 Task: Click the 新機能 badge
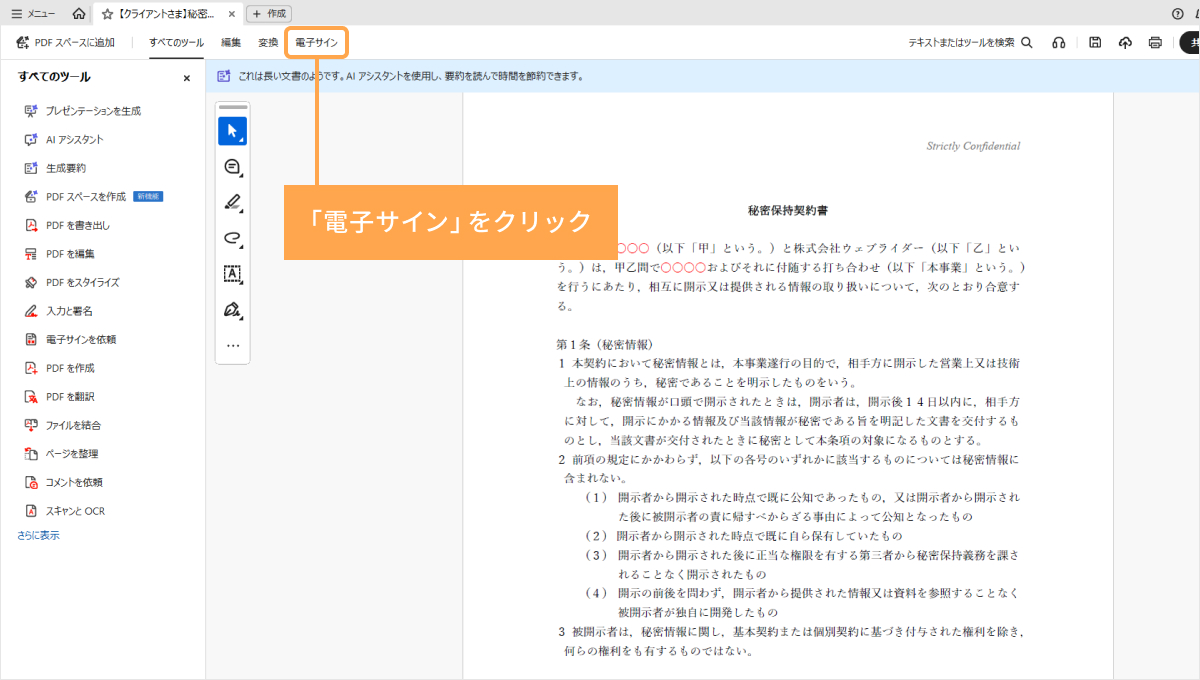148,197
